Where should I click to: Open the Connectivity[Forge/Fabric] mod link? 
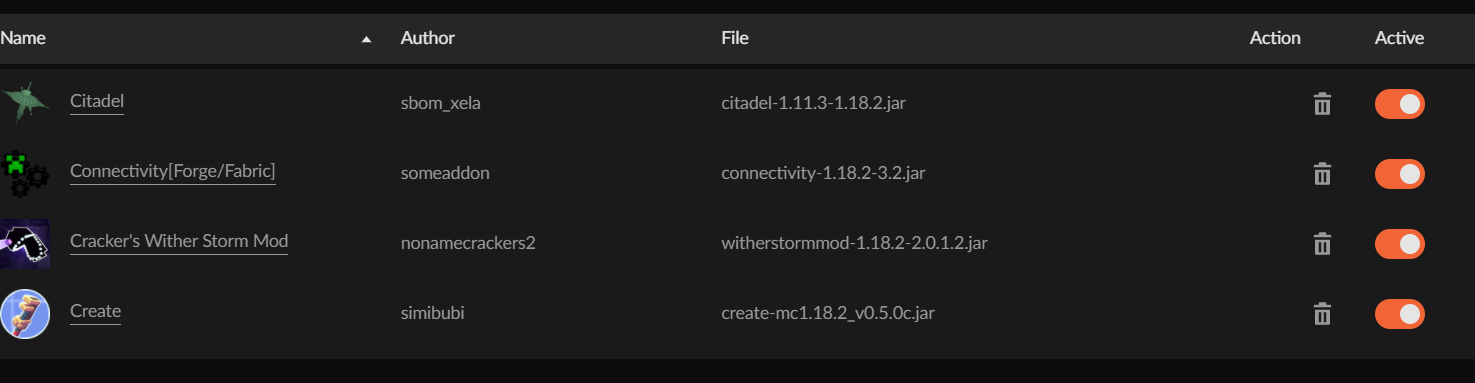coord(173,171)
